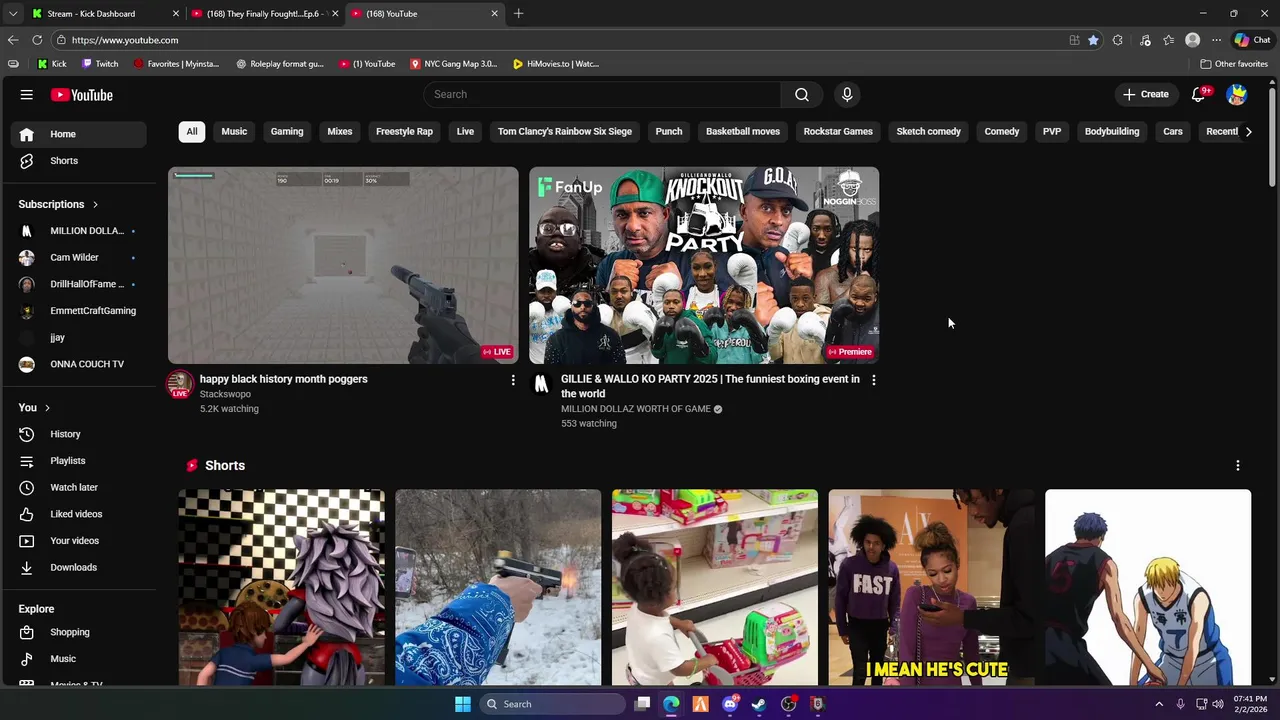Viewport: 1280px width, 720px height.
Task: Reload the page in the browser
Action: click(37, 40)
